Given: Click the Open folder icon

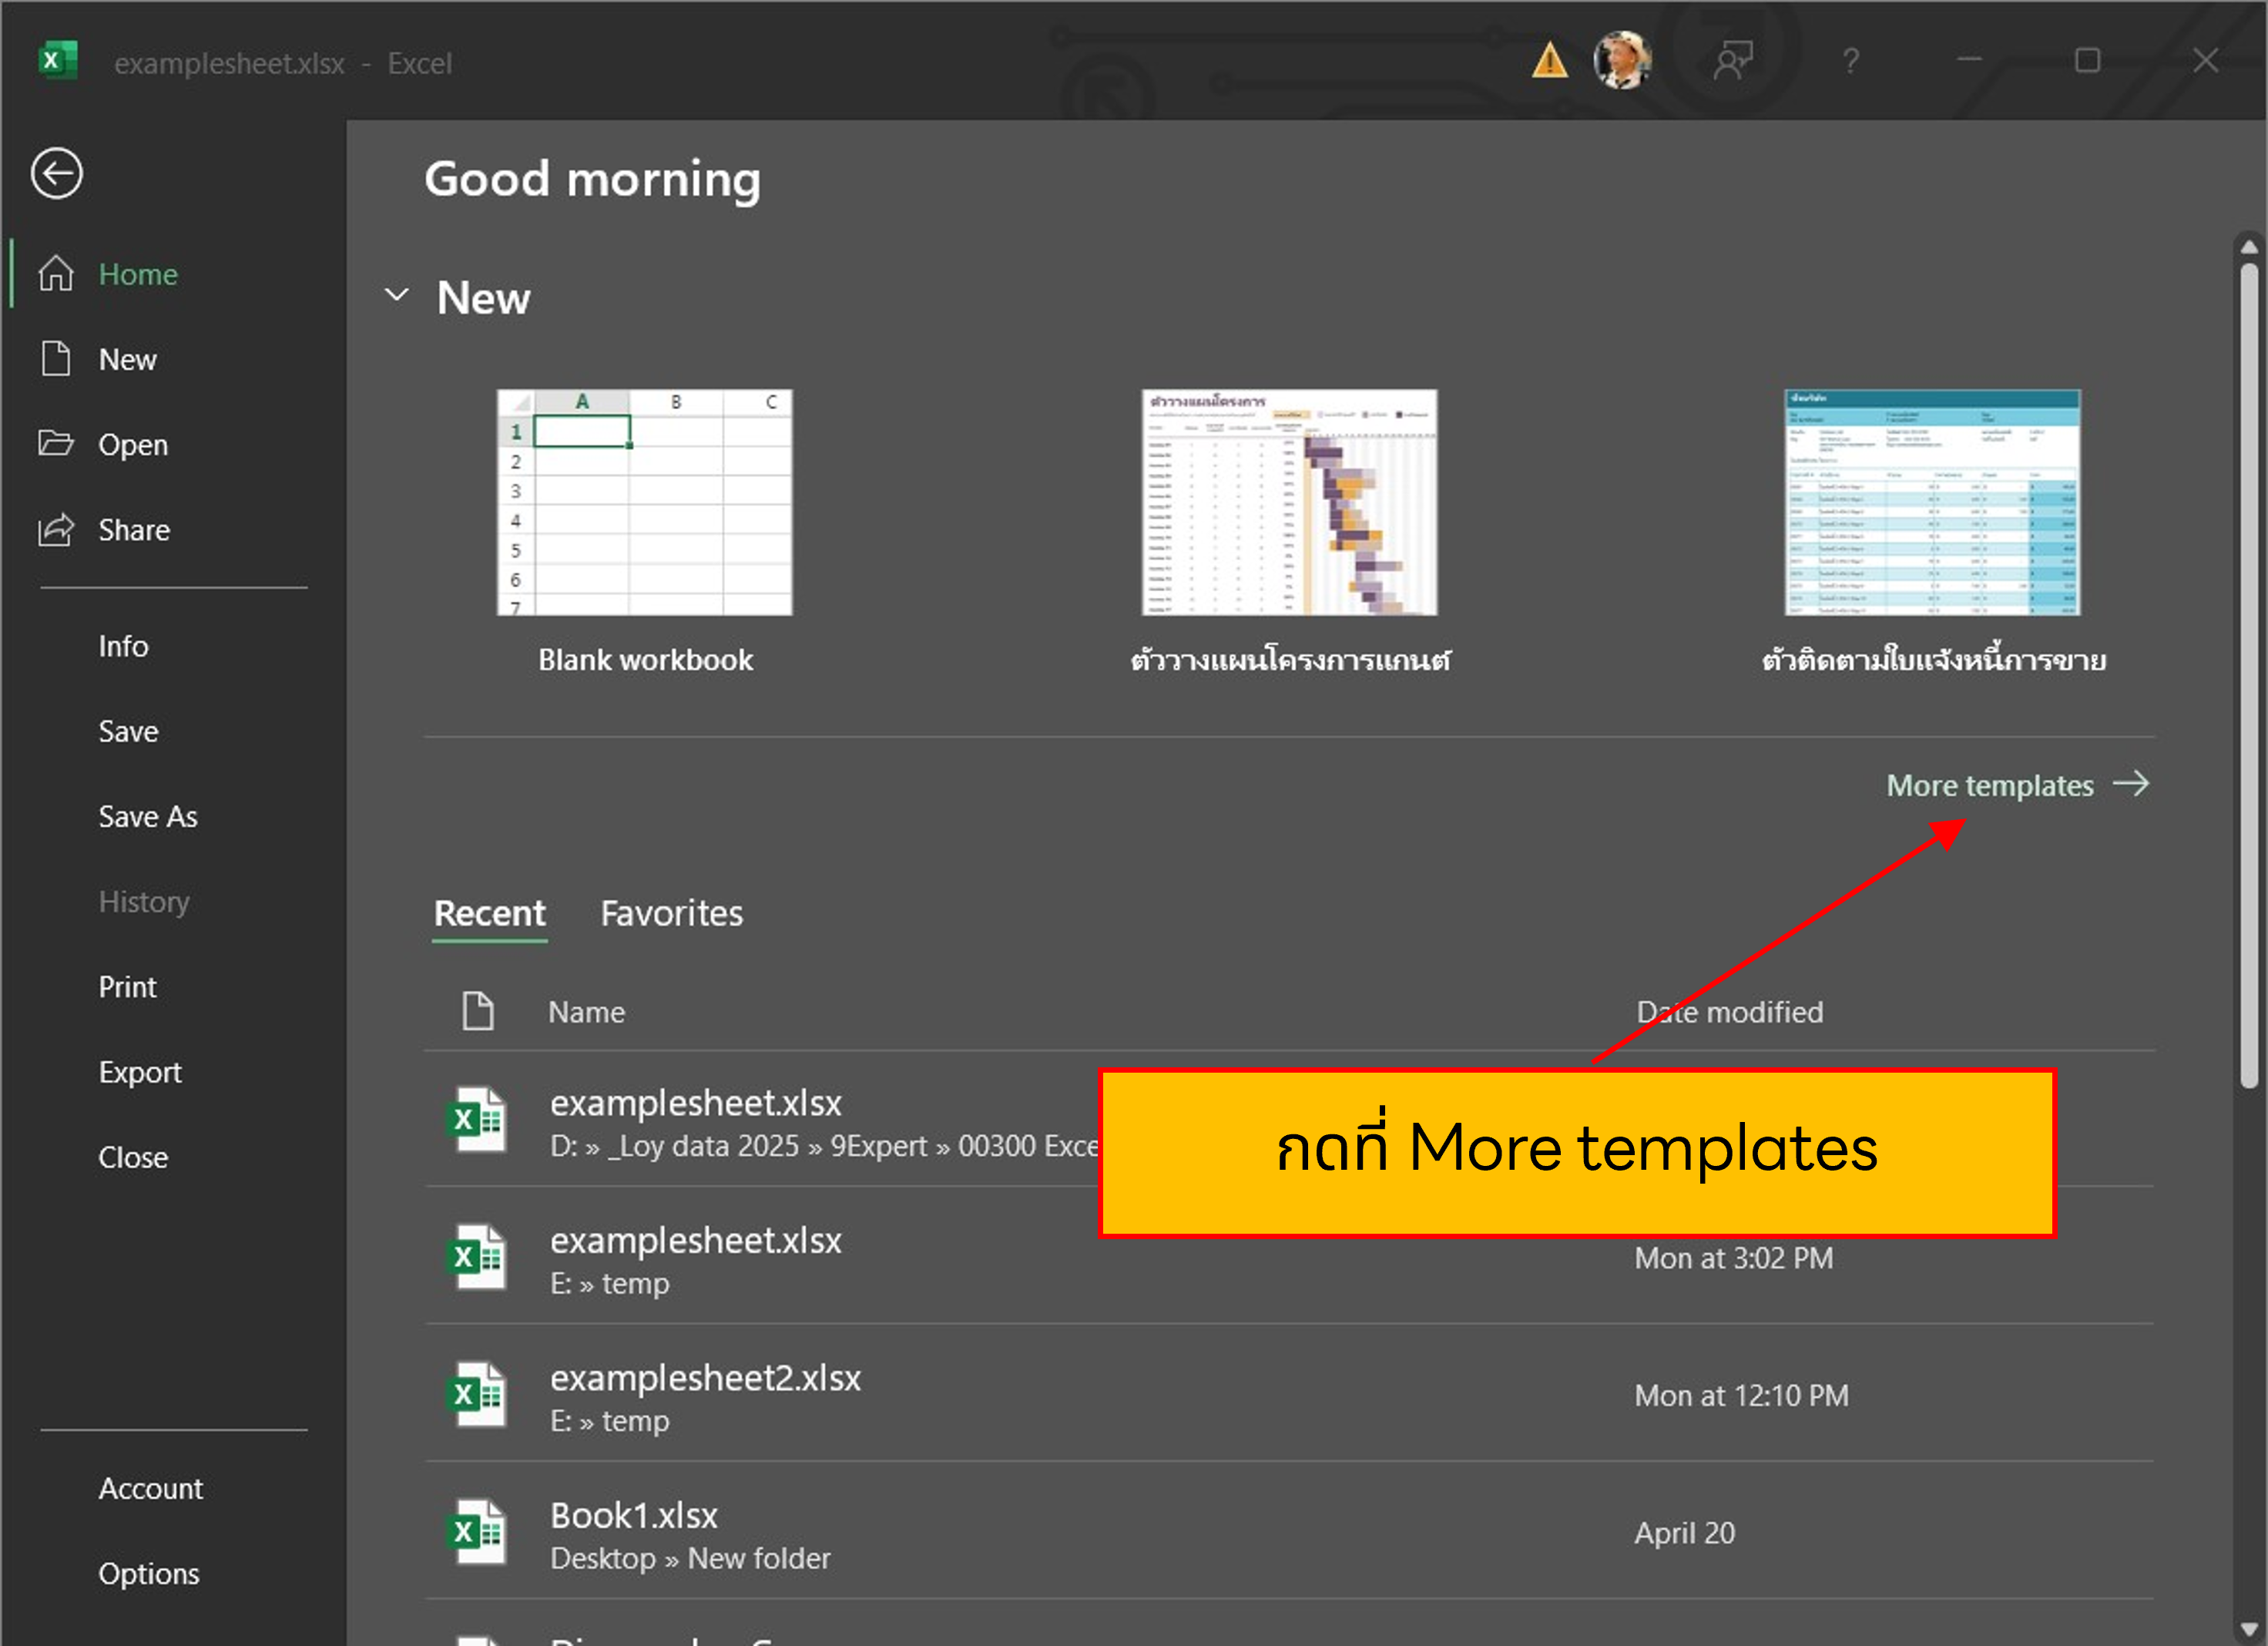Looking at the screenshot, I should pyautogui.click(x=56, y=443).
